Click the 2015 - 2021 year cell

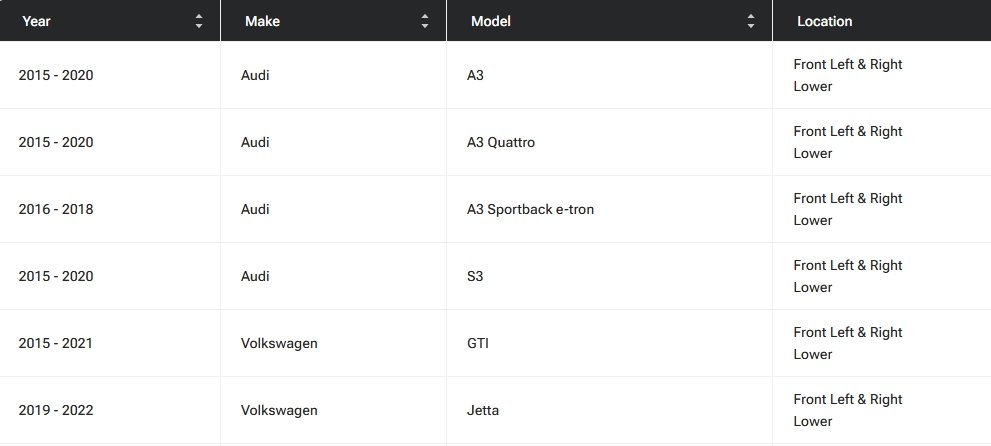pos(55,343)
